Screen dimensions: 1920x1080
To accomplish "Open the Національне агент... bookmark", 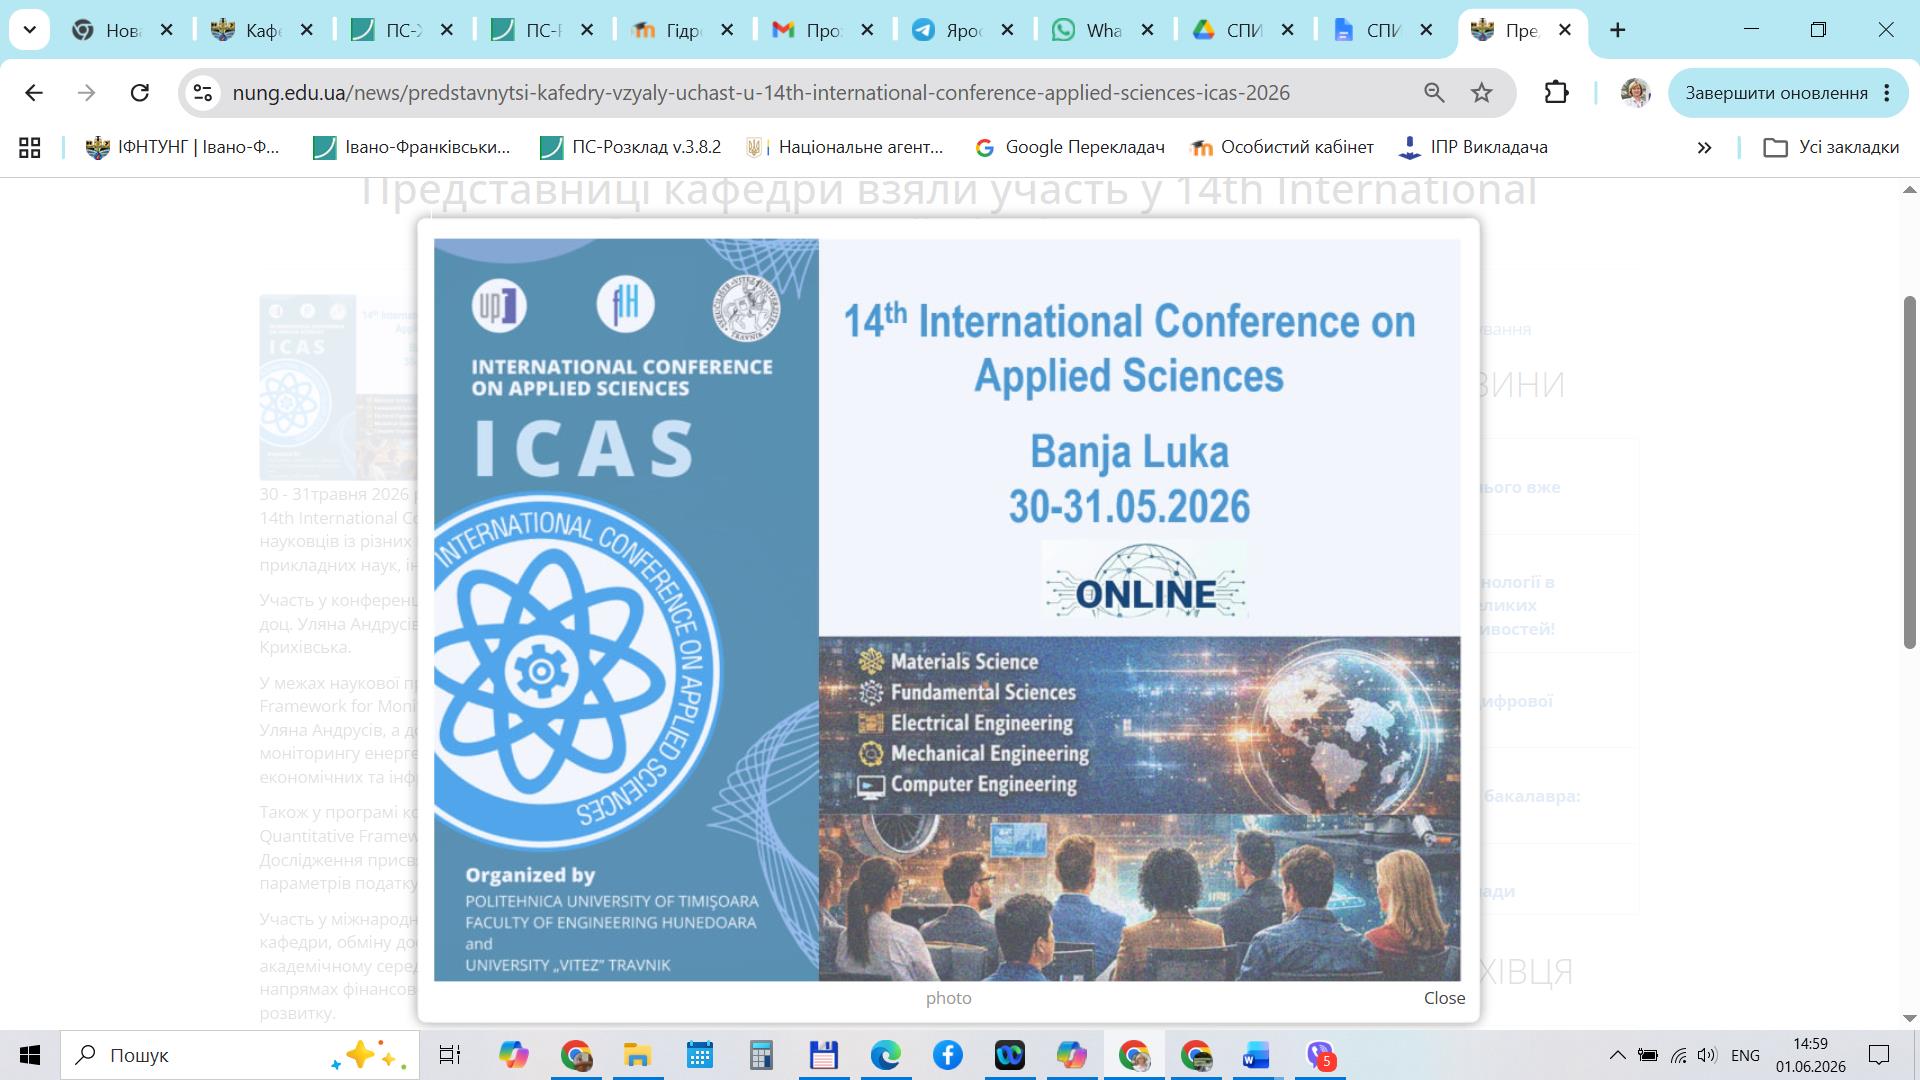I will click(x=845, y=147).
